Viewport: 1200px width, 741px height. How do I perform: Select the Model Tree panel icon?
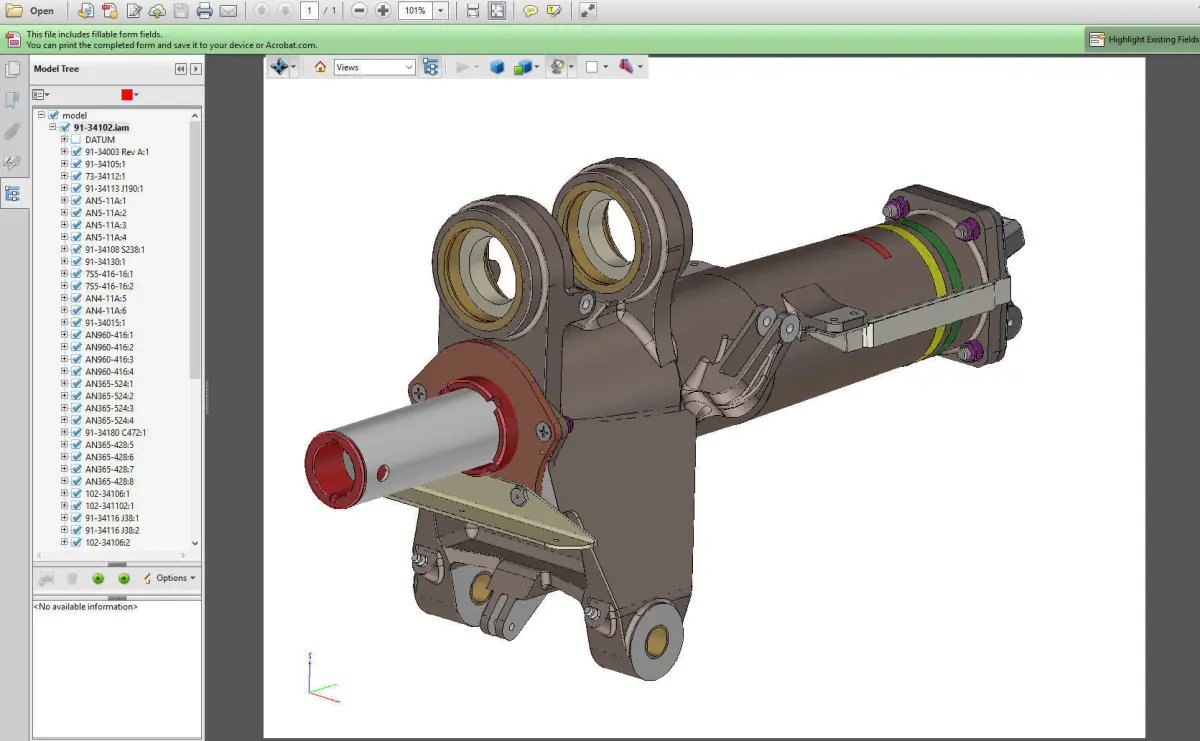(12, 194)
